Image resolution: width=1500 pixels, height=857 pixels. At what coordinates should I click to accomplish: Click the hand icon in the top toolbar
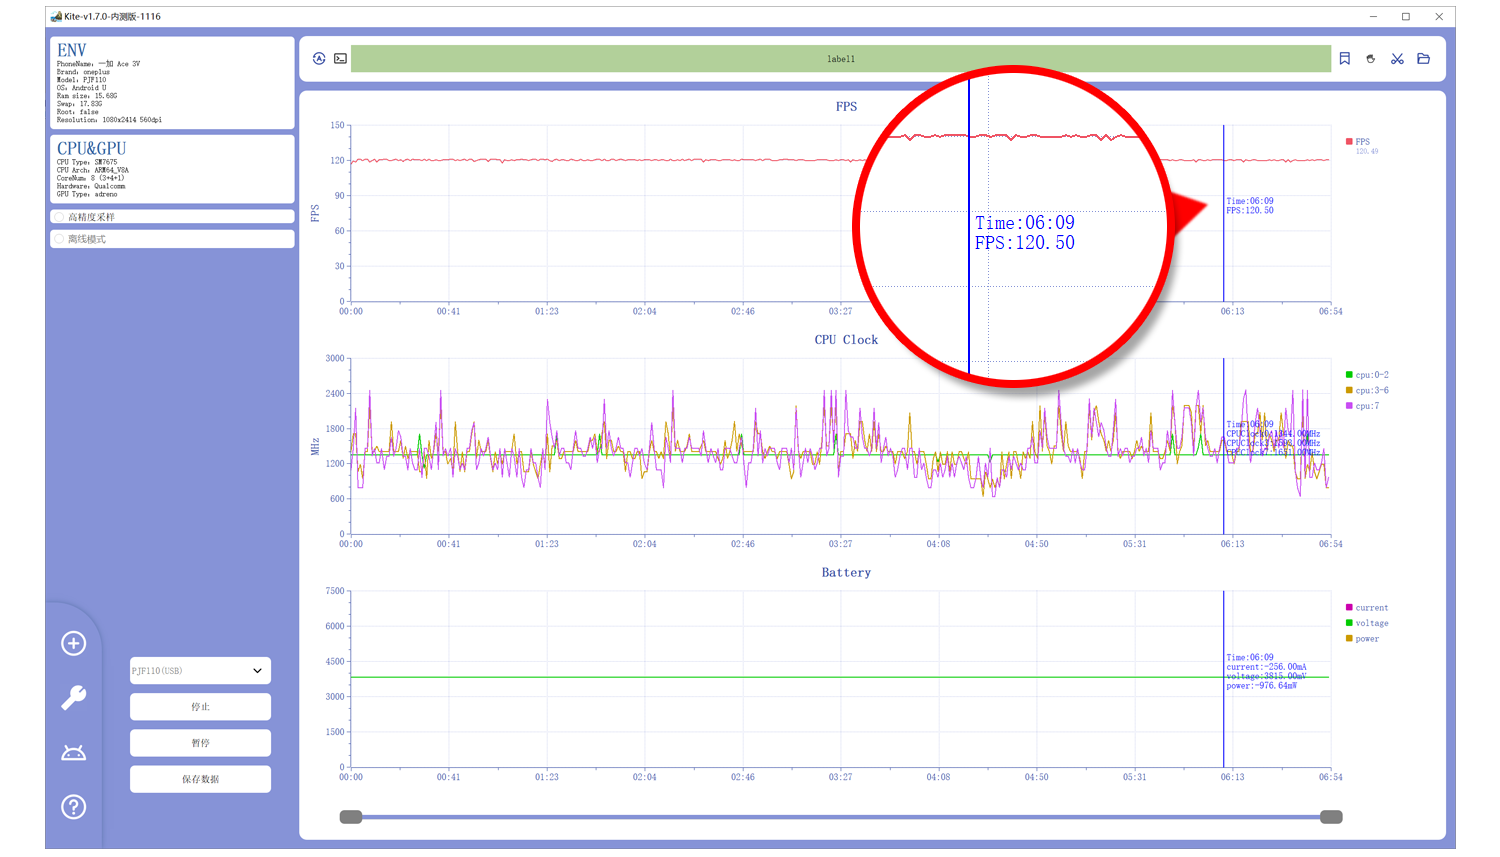[1371, 59]
